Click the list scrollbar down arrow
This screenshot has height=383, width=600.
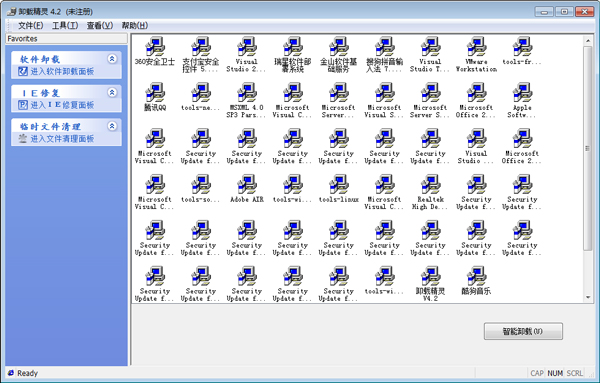[x=588, y=297]
